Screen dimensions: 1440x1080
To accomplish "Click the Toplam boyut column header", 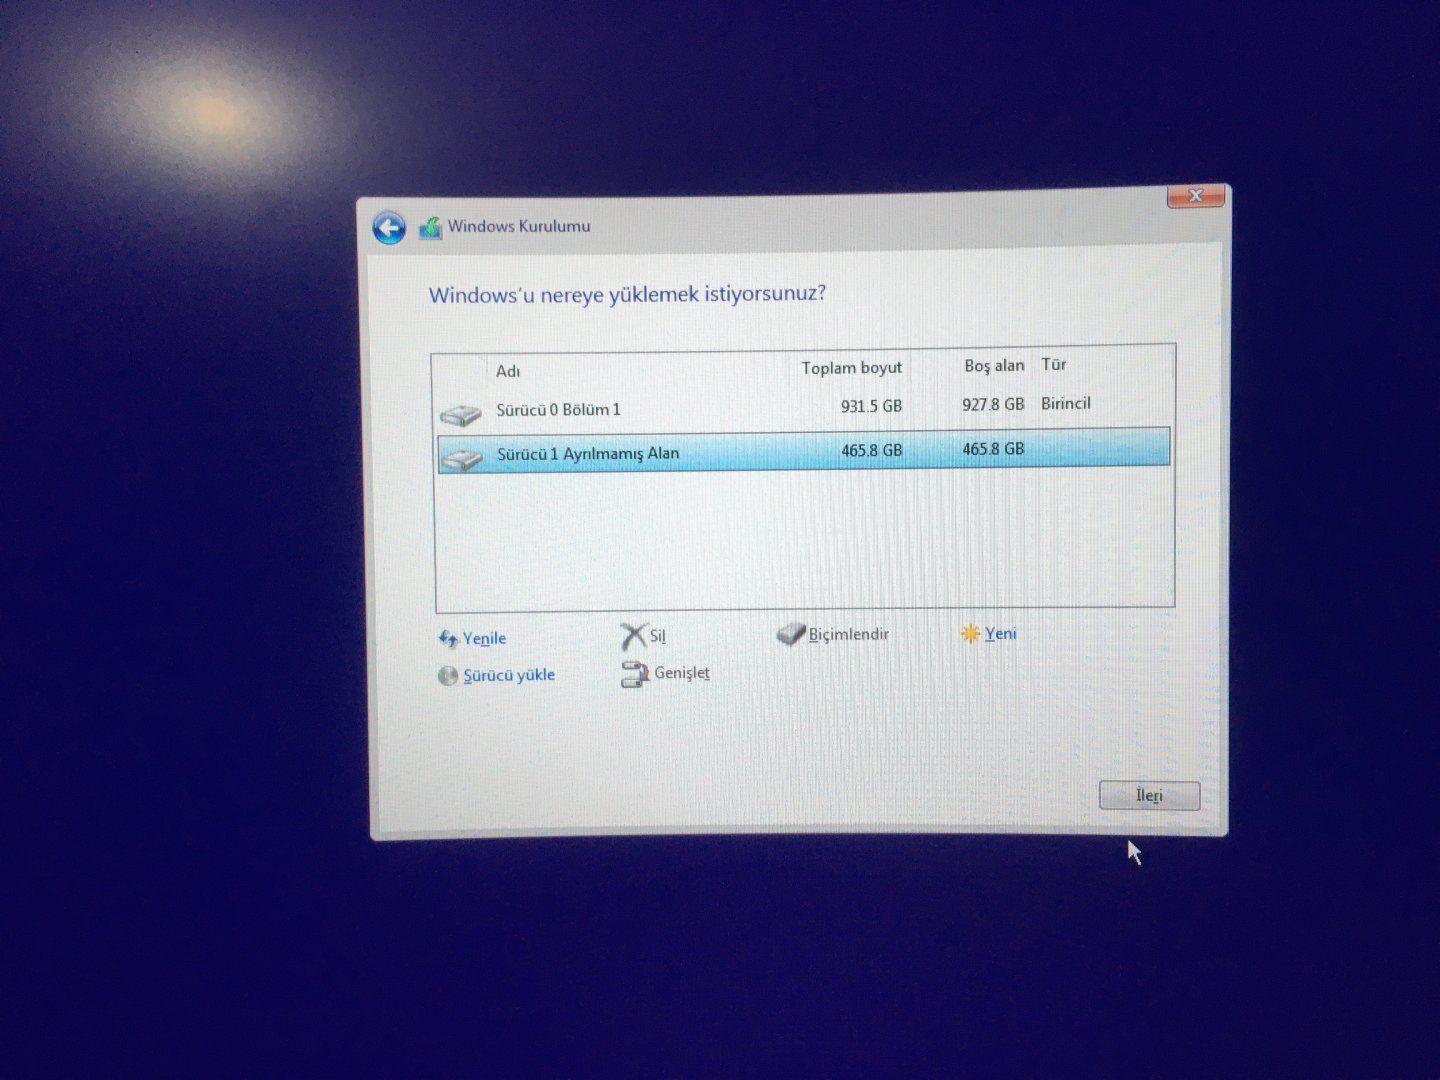I will coord(851,368).
